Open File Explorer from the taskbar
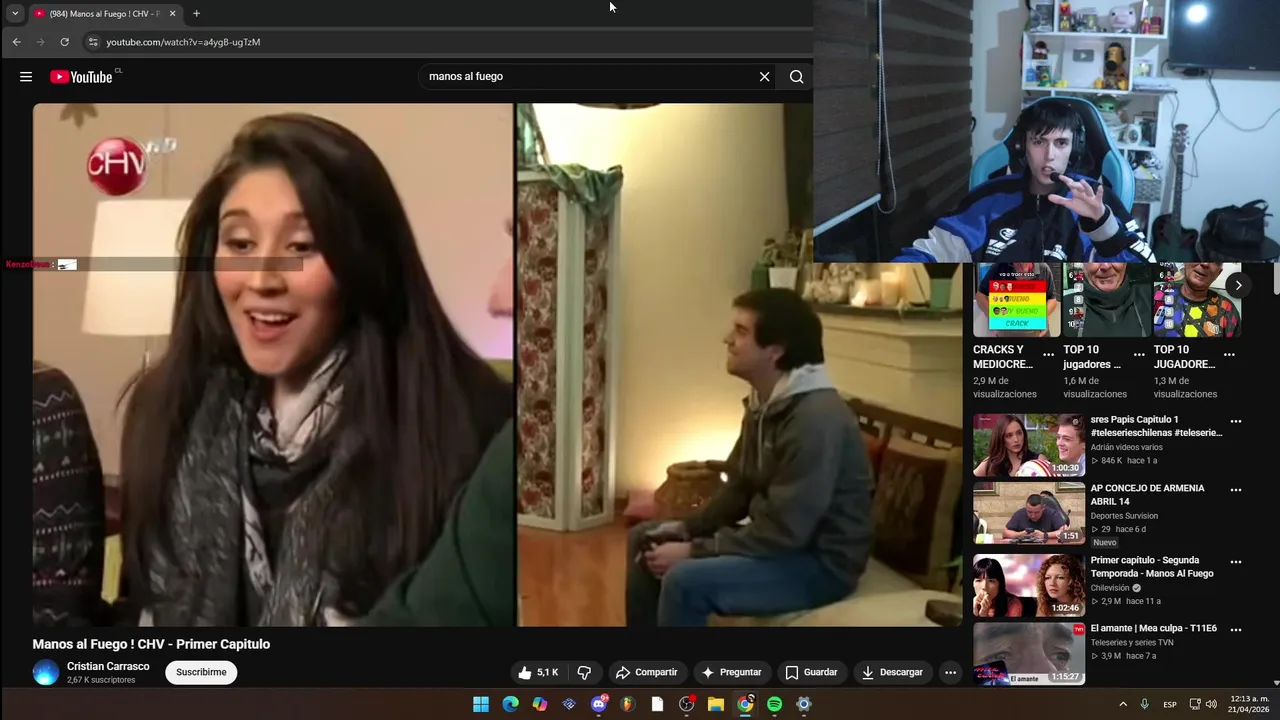1280x720 pixels. coord(716,704)
